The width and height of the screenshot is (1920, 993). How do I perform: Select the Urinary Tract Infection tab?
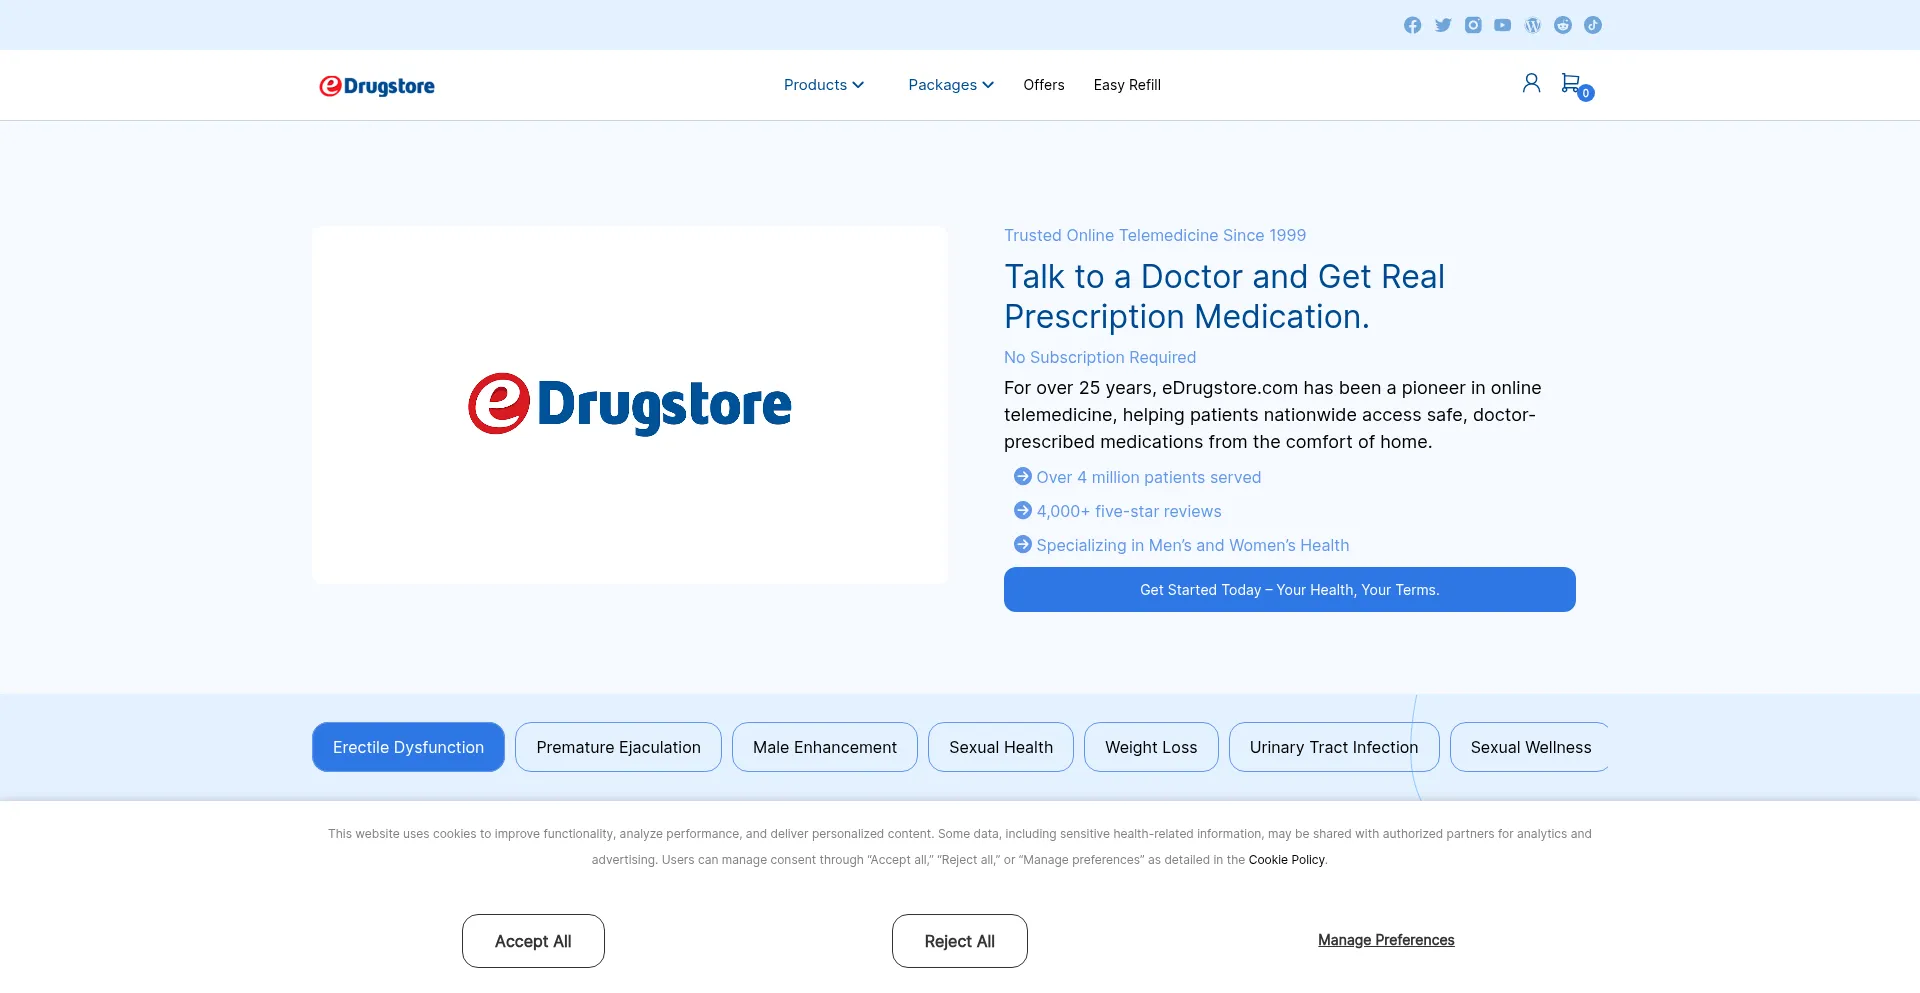click(x=1333, y=747)
